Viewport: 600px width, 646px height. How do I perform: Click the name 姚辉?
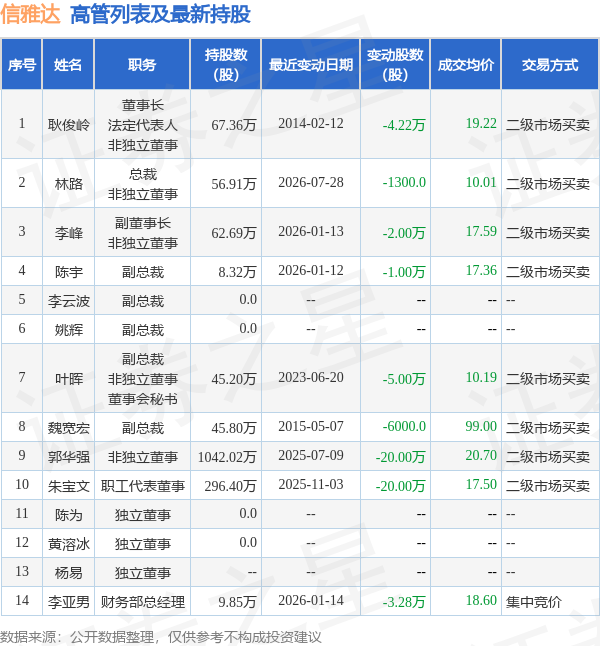click(x=68, y=330)
